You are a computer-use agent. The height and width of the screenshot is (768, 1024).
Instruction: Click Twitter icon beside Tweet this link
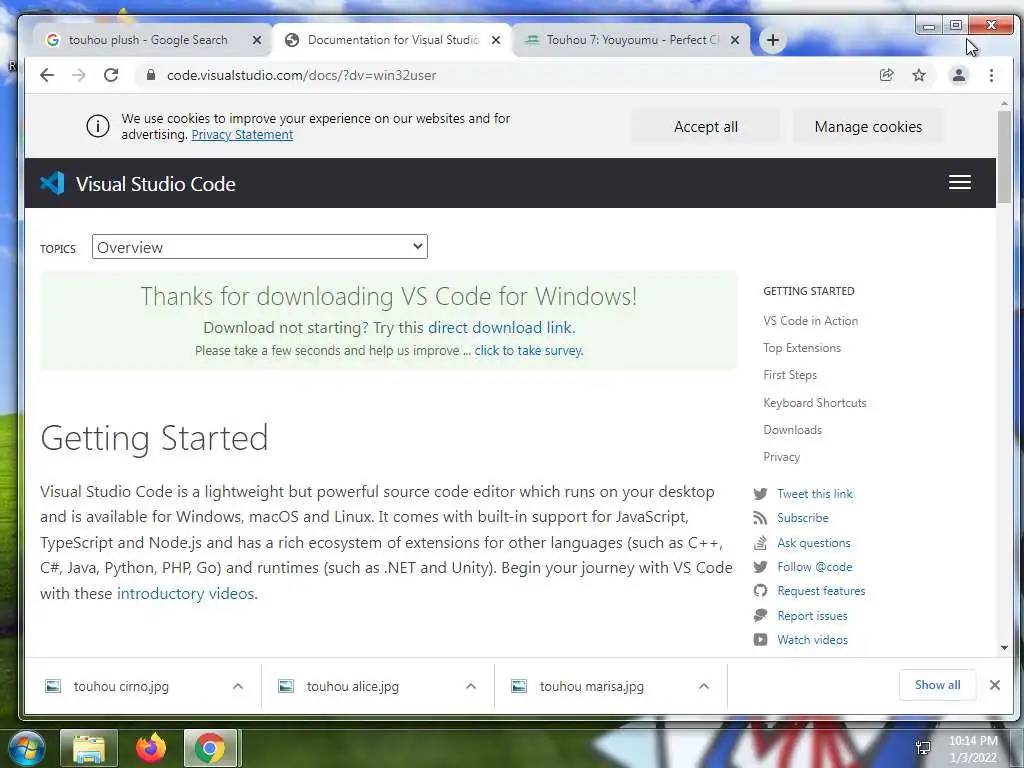tap(760, 494)
